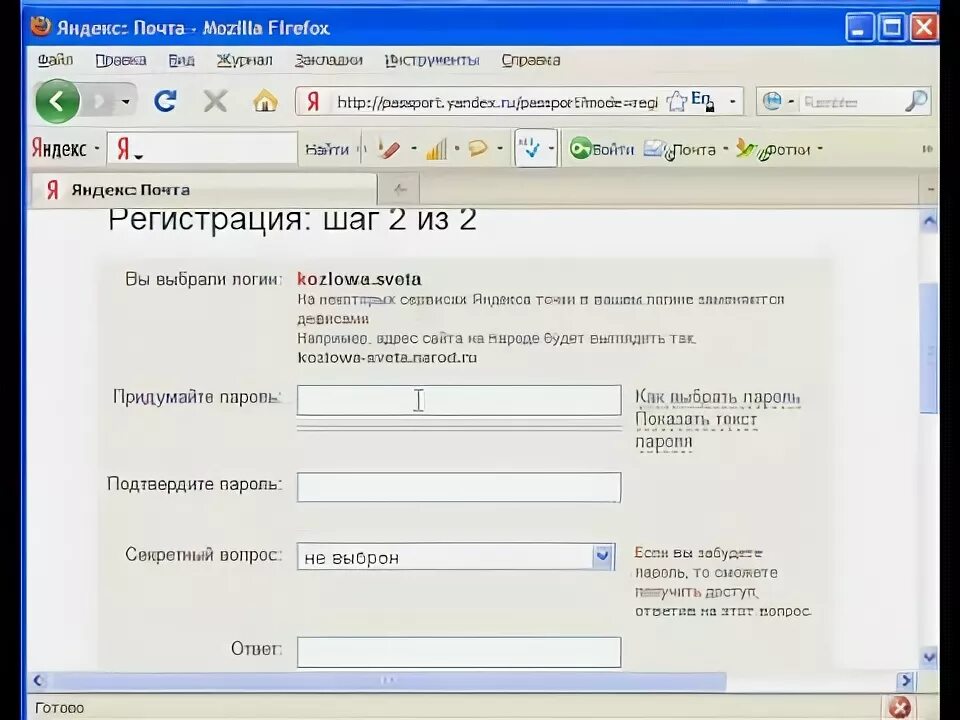Run search with the magnifier icon
960x720 pixels.
916,102
